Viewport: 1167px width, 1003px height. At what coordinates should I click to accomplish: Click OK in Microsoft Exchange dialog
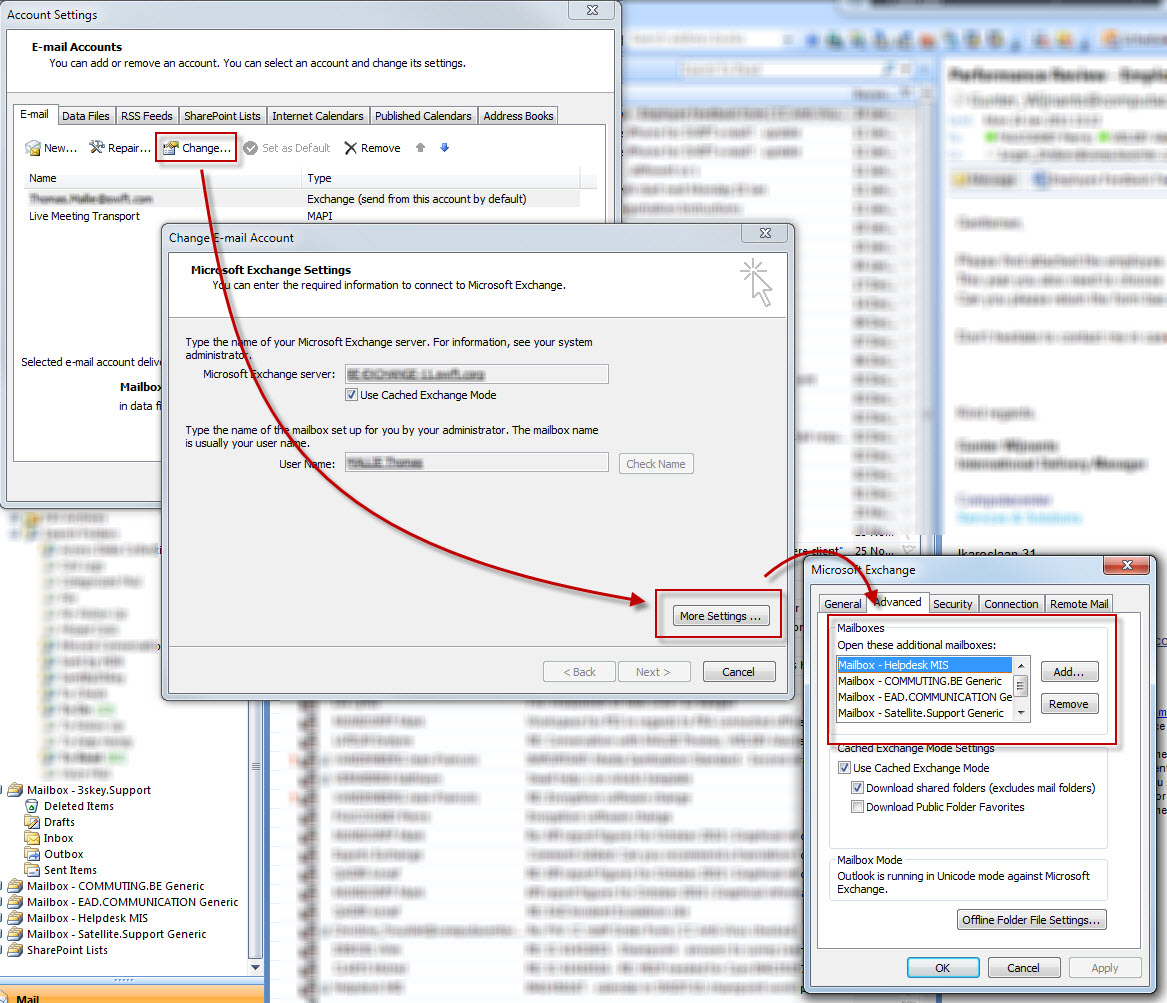[x=943, y=967]
